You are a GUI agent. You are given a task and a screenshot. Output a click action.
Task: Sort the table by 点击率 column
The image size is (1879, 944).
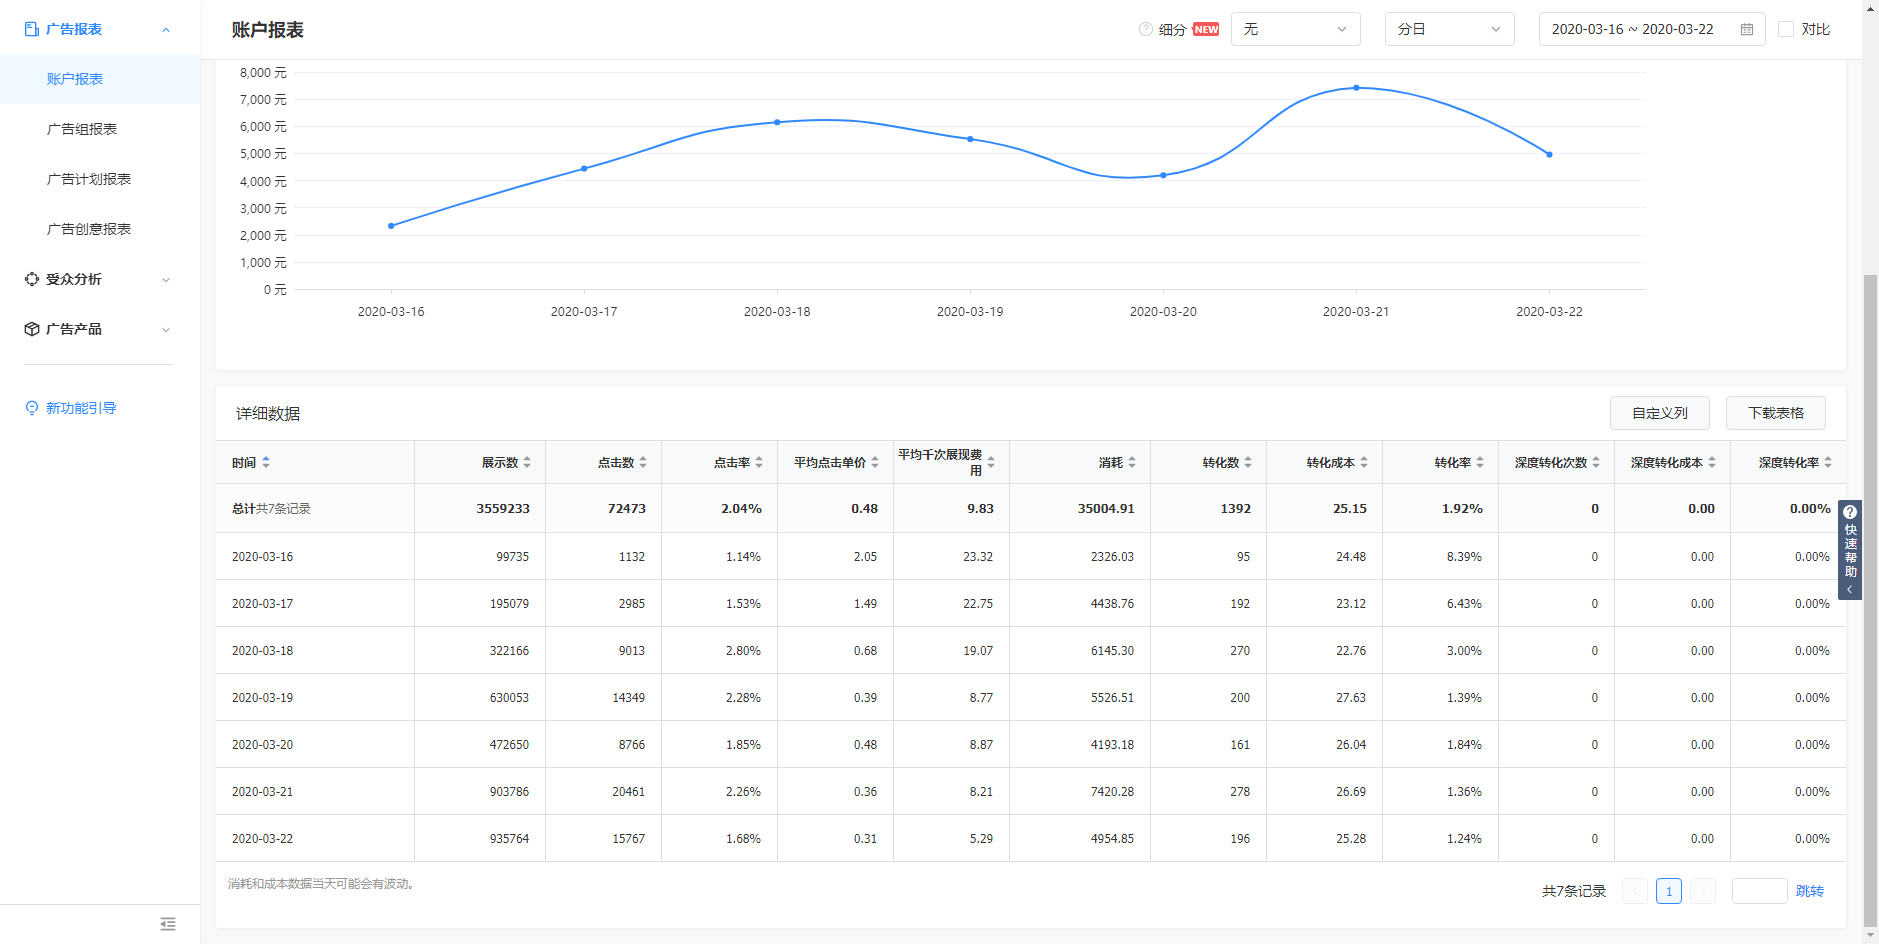(x=759, y=463)
